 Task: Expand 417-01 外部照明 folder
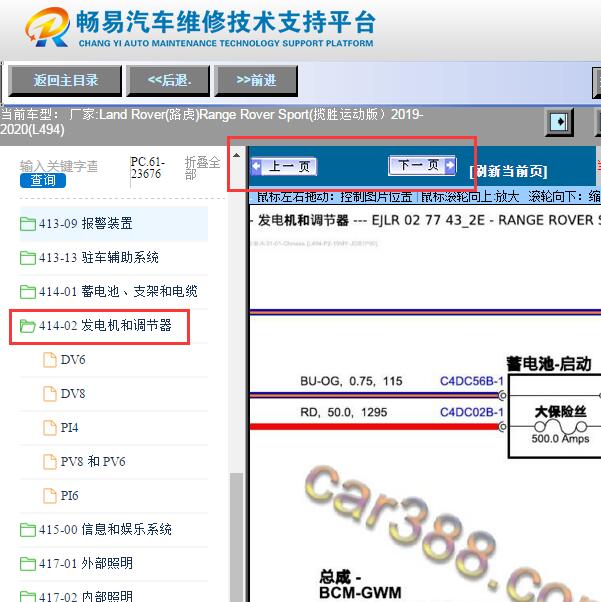tap(114, 563)
